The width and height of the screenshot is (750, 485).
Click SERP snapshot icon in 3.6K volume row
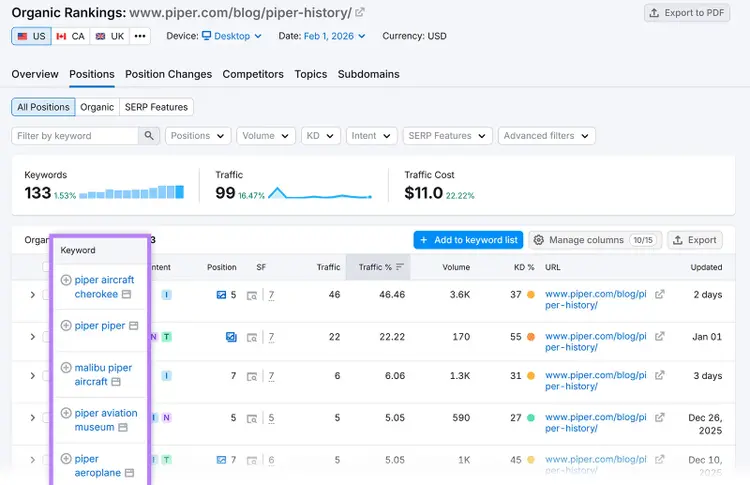(252, 296)
